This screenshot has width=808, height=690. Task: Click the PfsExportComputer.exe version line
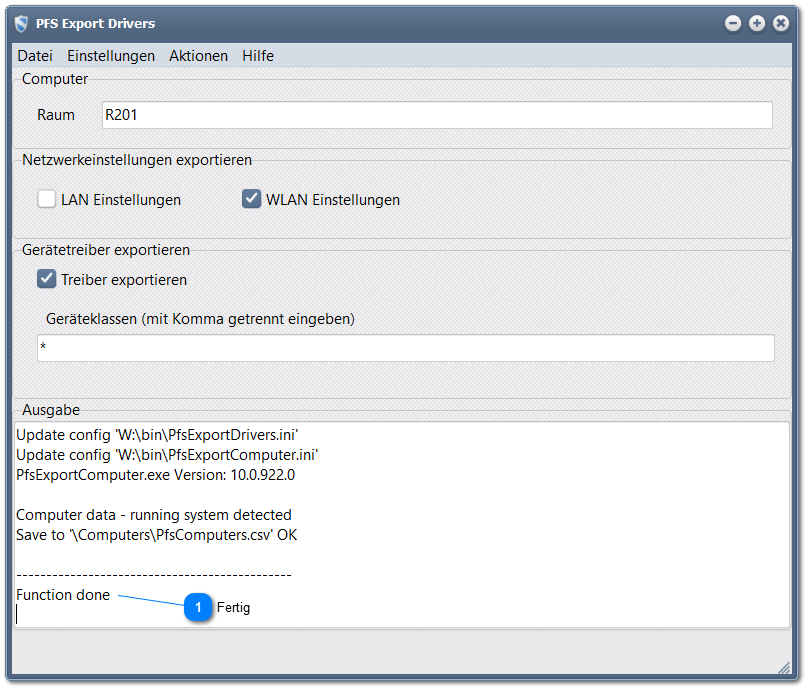pos(155,475)
